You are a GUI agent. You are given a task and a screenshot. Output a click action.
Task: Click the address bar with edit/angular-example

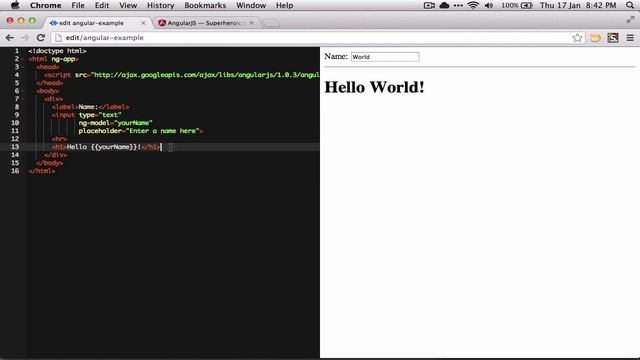[x=318, y=38]
